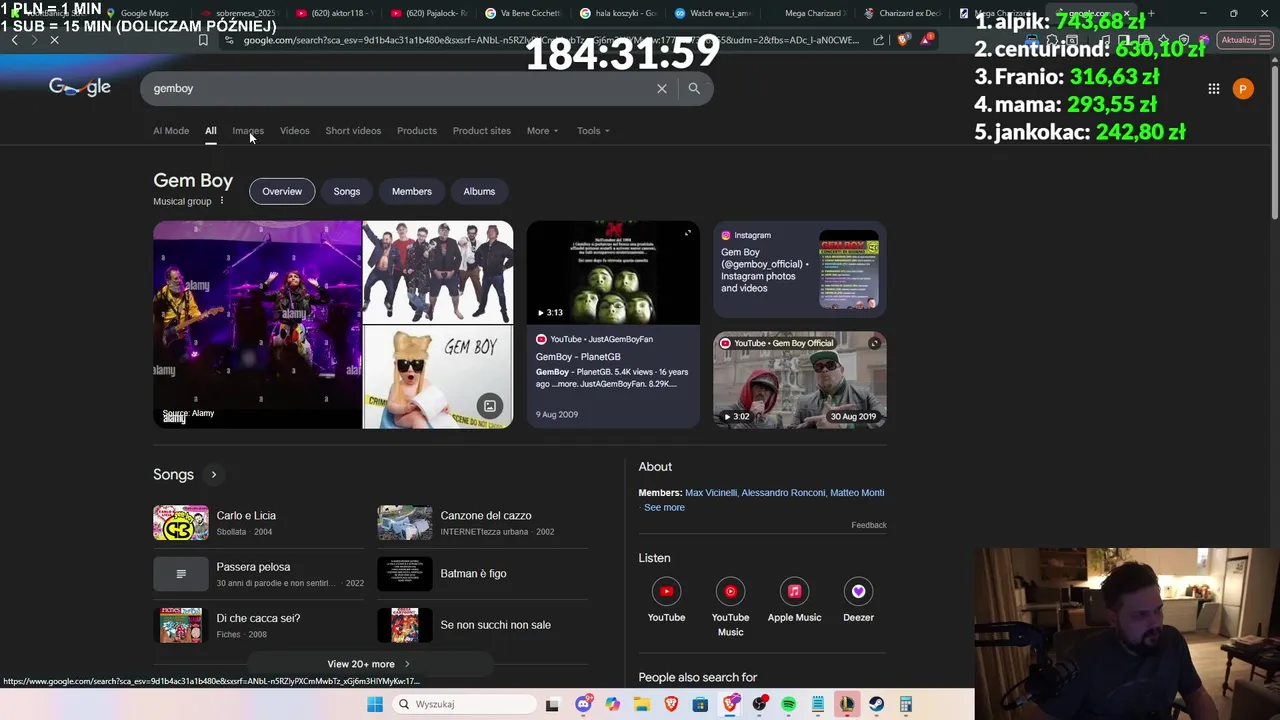Select the Albums chip
The image size is (1280, 720).
tap(479, 191)
